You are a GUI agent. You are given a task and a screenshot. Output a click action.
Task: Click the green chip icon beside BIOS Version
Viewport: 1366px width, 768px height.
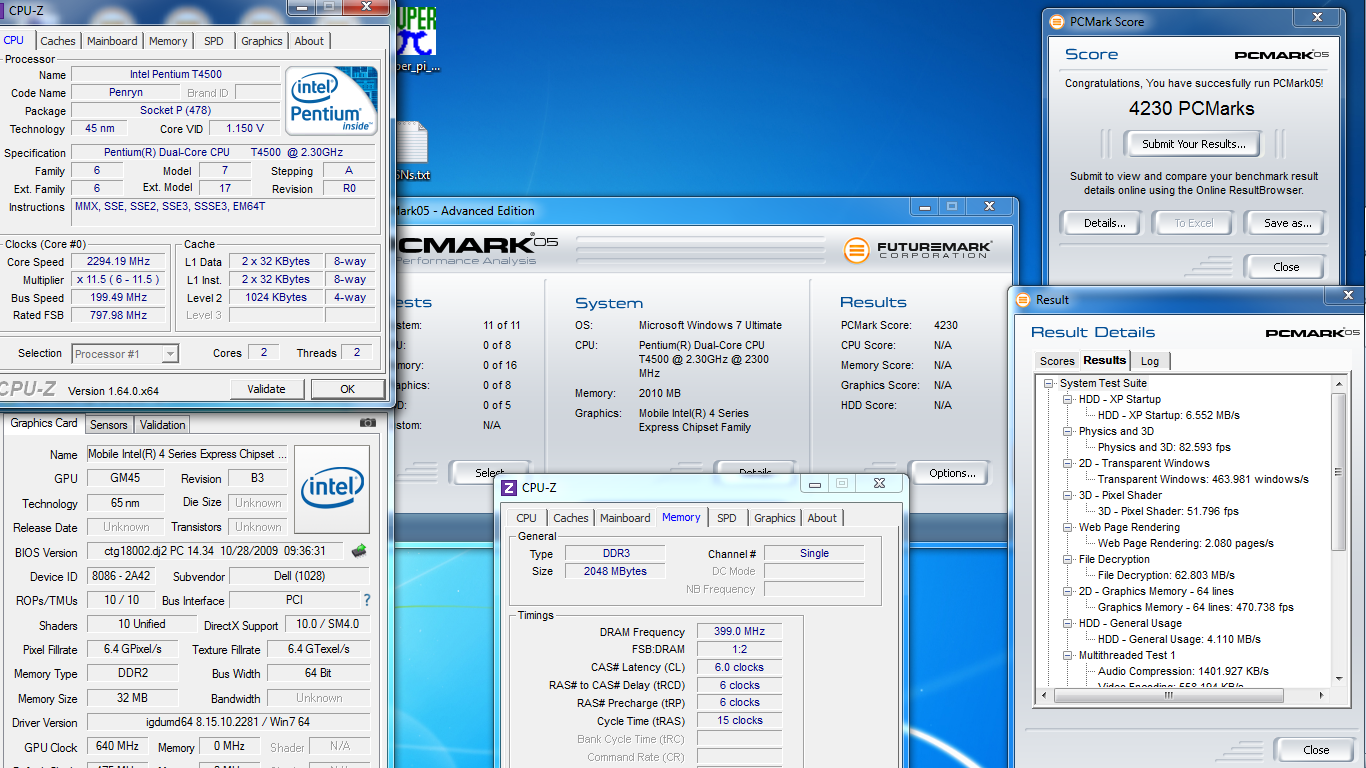click(358, 551)
